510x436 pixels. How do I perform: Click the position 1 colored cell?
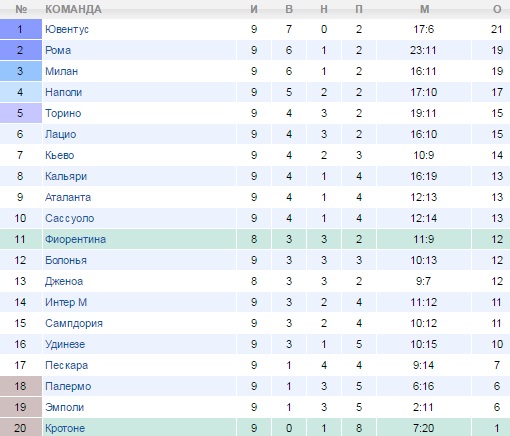pyautogui.click(x=21, y=29)
